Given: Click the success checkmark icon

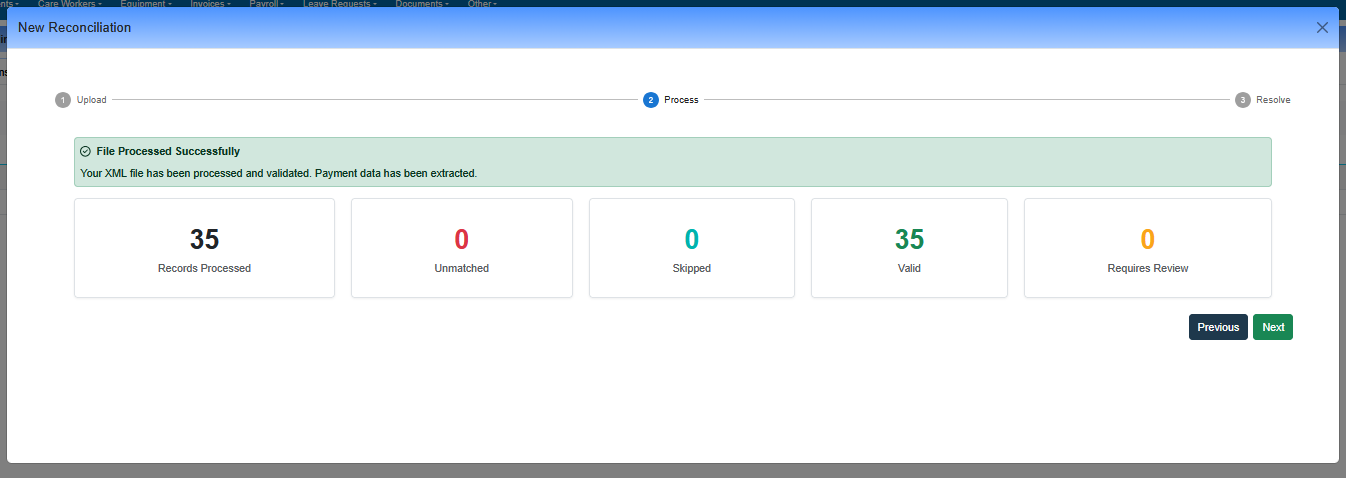Looking at the screenshot, I should pos(86,152).
